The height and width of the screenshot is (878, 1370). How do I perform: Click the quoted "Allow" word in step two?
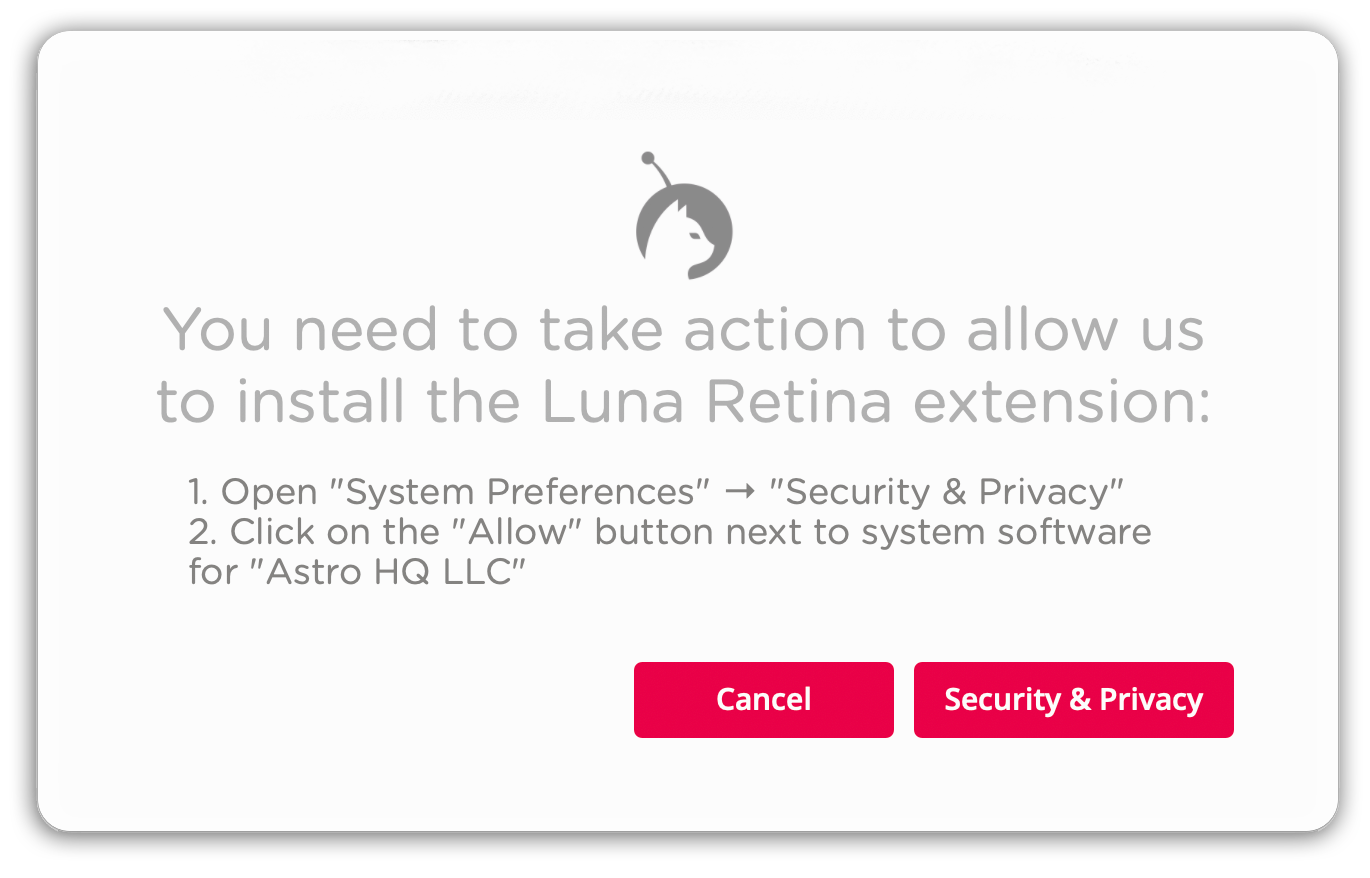(517, 533)
